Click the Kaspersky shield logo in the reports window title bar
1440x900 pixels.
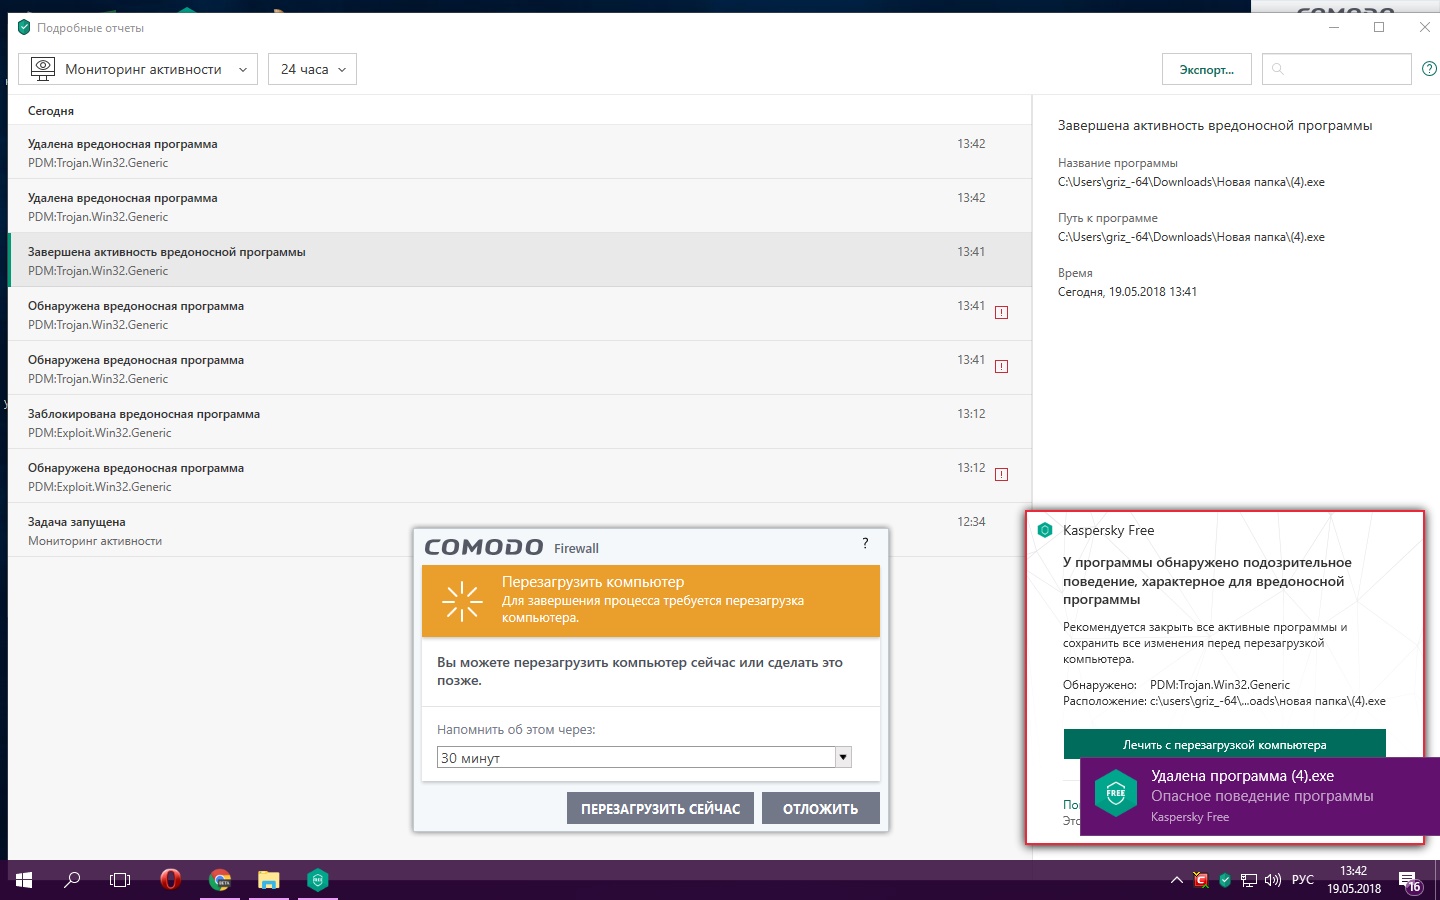pyautogui.click(x=24, y=27)
